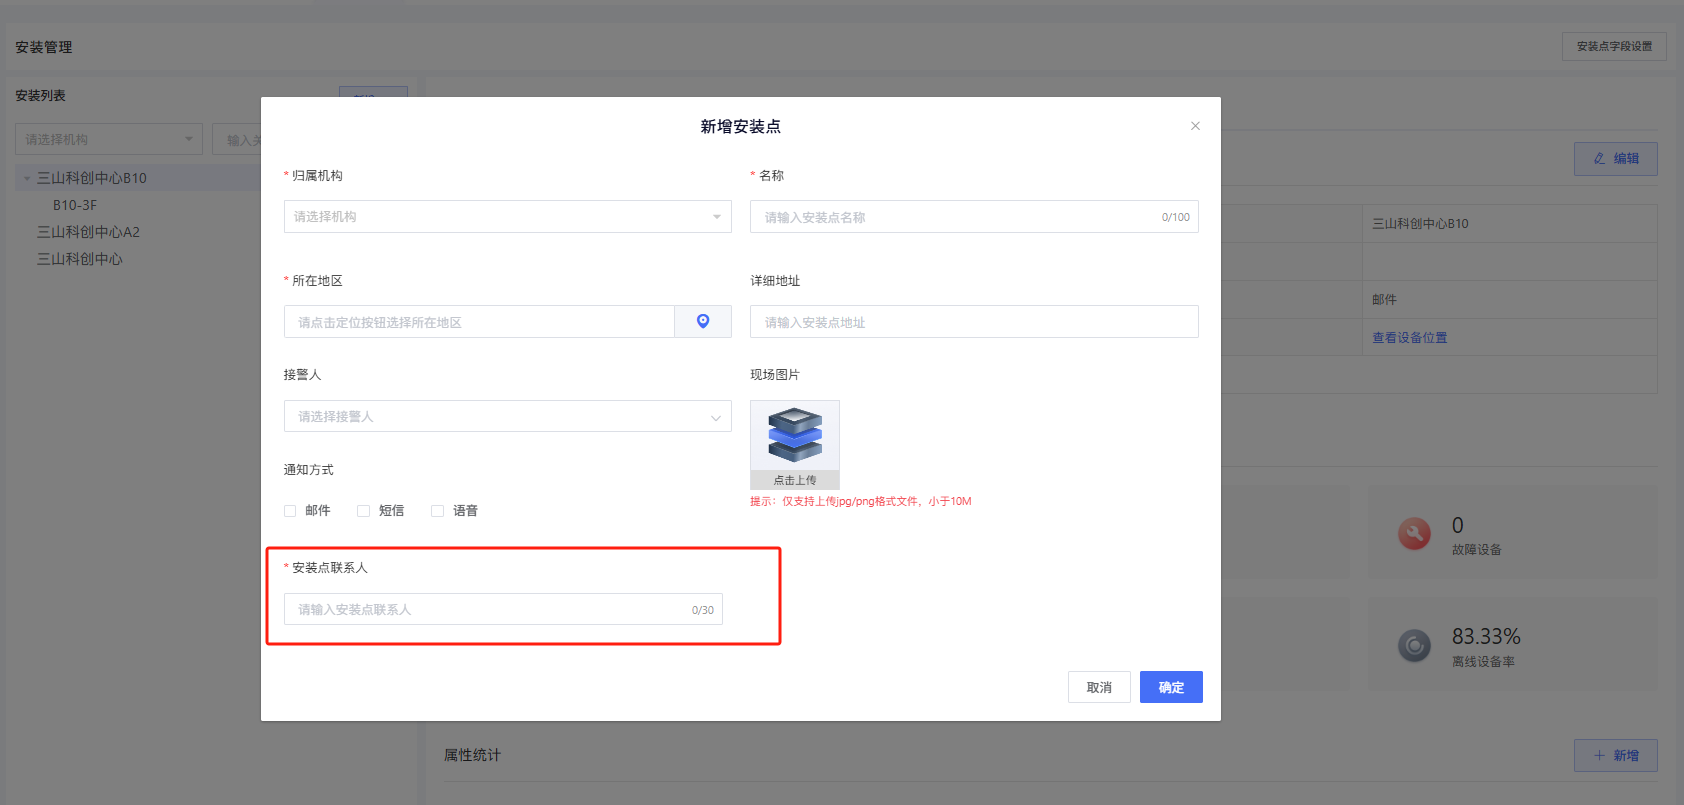This screenshot has width=1684, height=805.
Task: Open the 查看设备位置 link
Action: [x=1409, y=338]
